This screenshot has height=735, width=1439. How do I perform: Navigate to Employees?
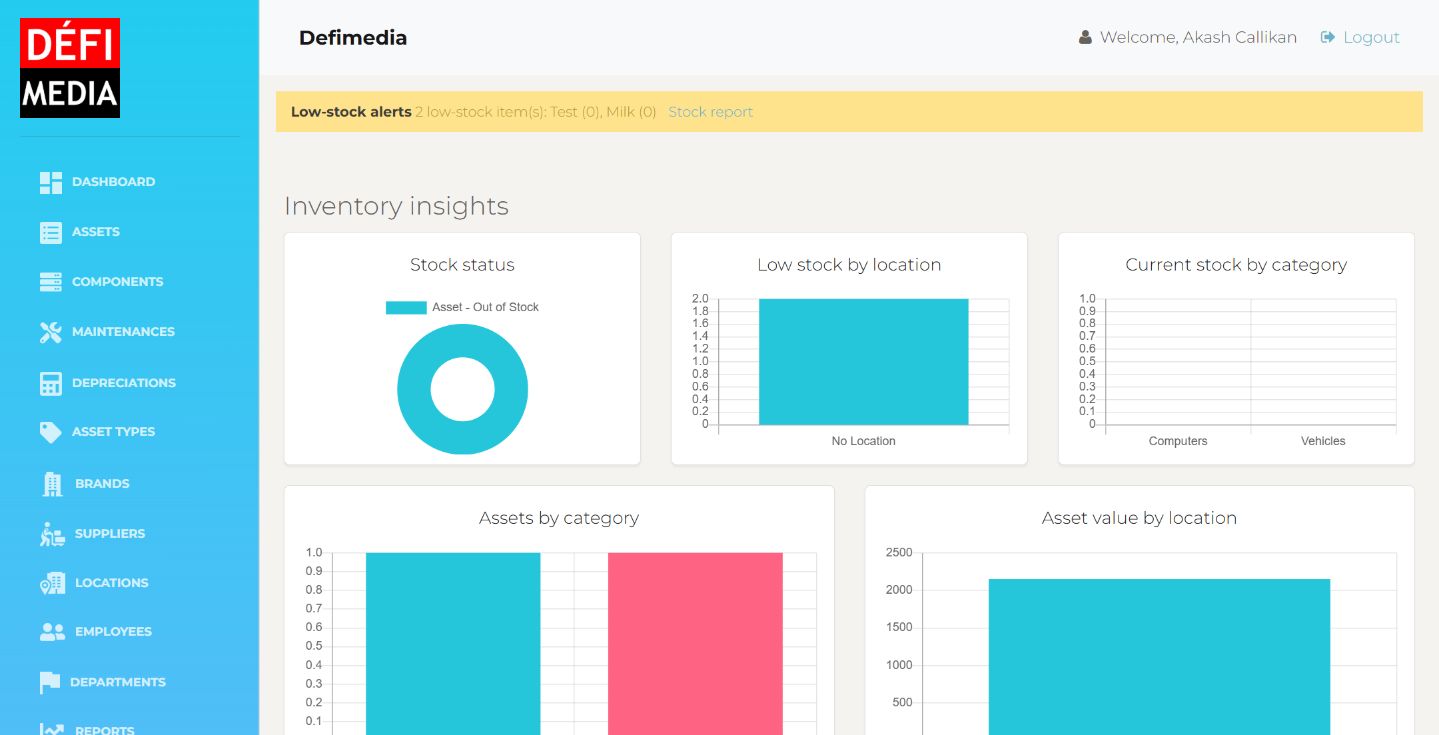click(x=113, y=632)
